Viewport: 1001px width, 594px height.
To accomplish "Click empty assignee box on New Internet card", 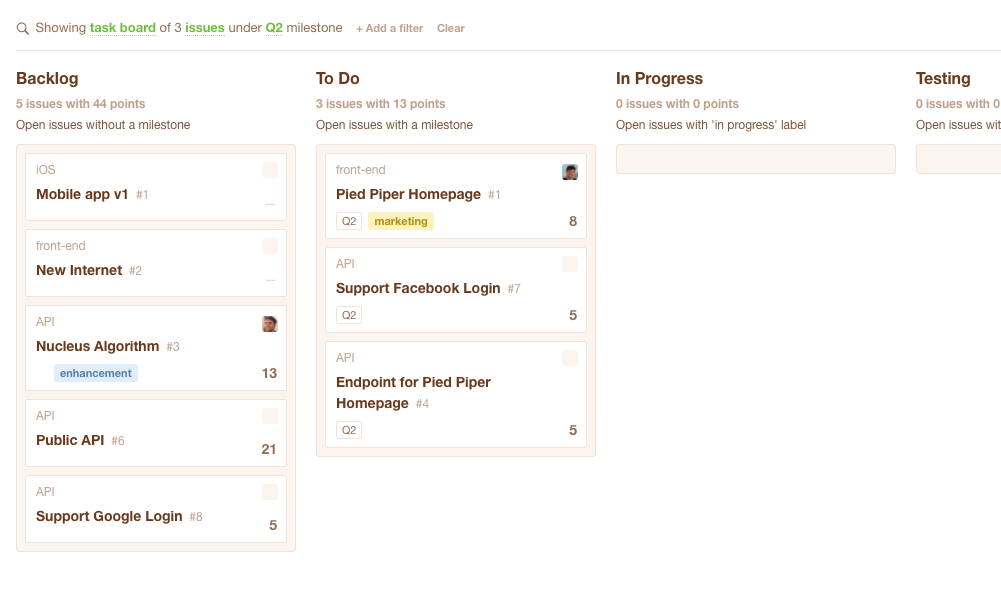I will [270, 246].
